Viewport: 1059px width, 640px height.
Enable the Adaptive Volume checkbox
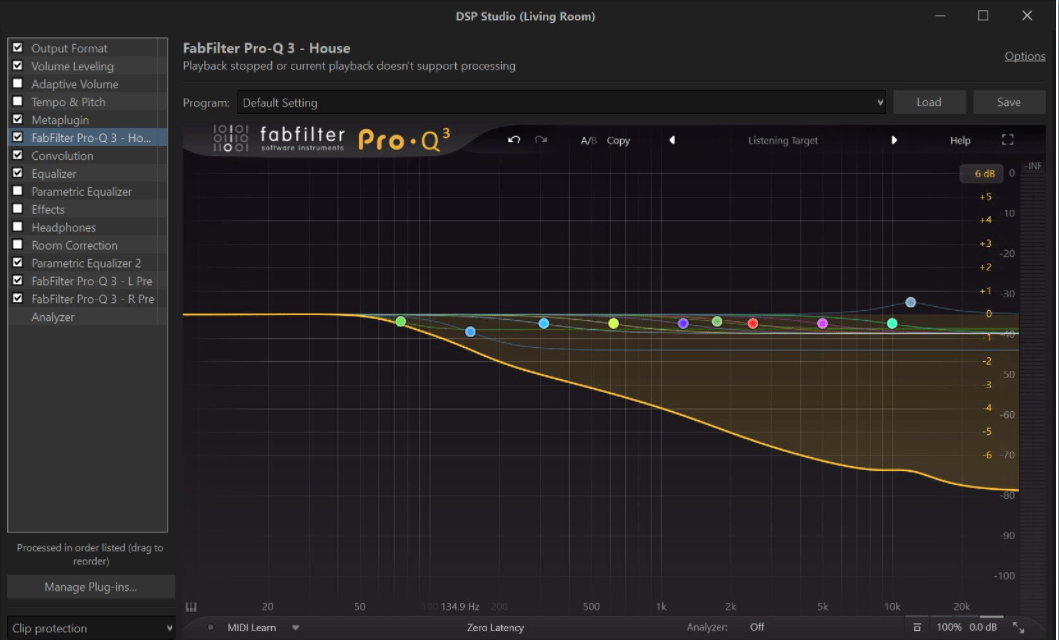pos(18,84)
